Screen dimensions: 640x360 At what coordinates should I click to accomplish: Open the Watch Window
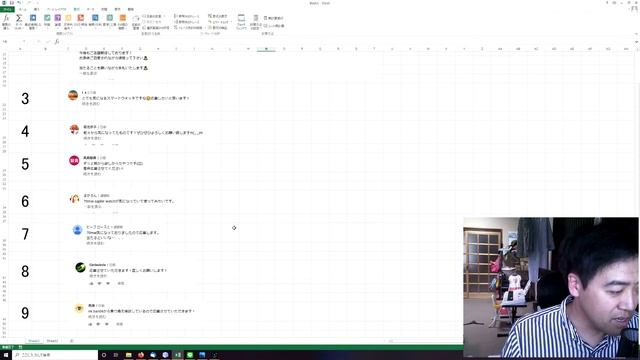tap(241, 22)
